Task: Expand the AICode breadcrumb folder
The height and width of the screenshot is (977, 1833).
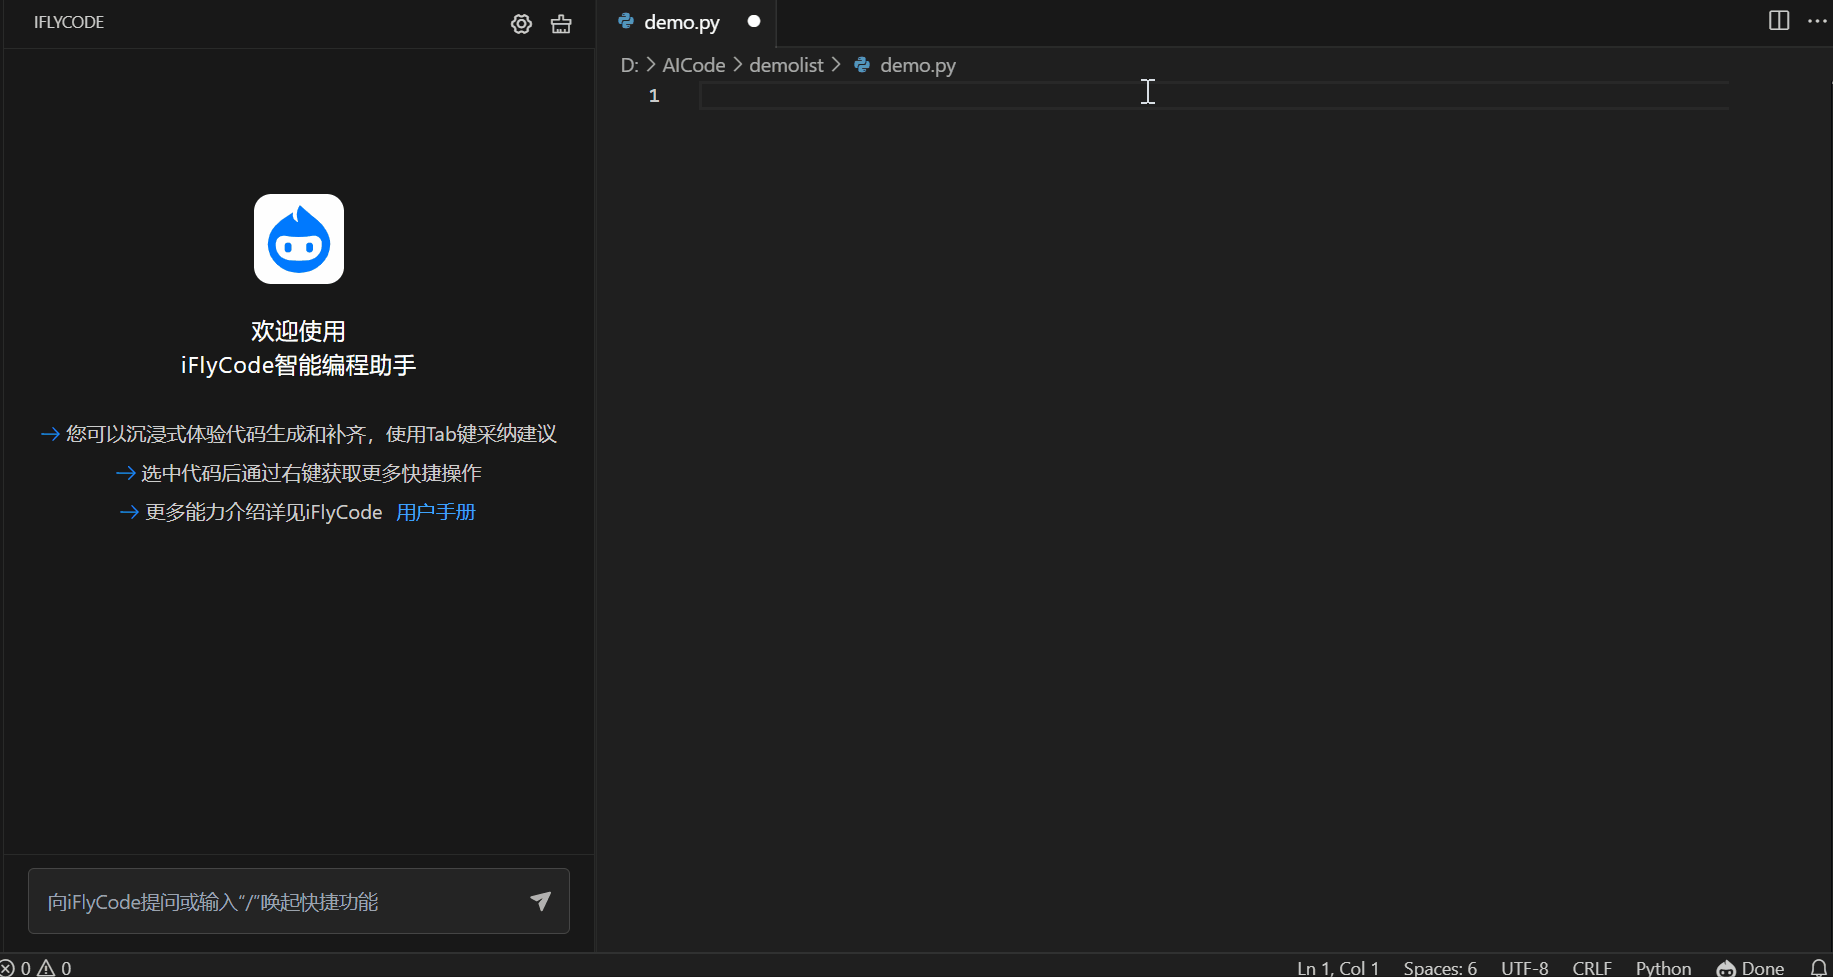Action: (x=693, y=65)
